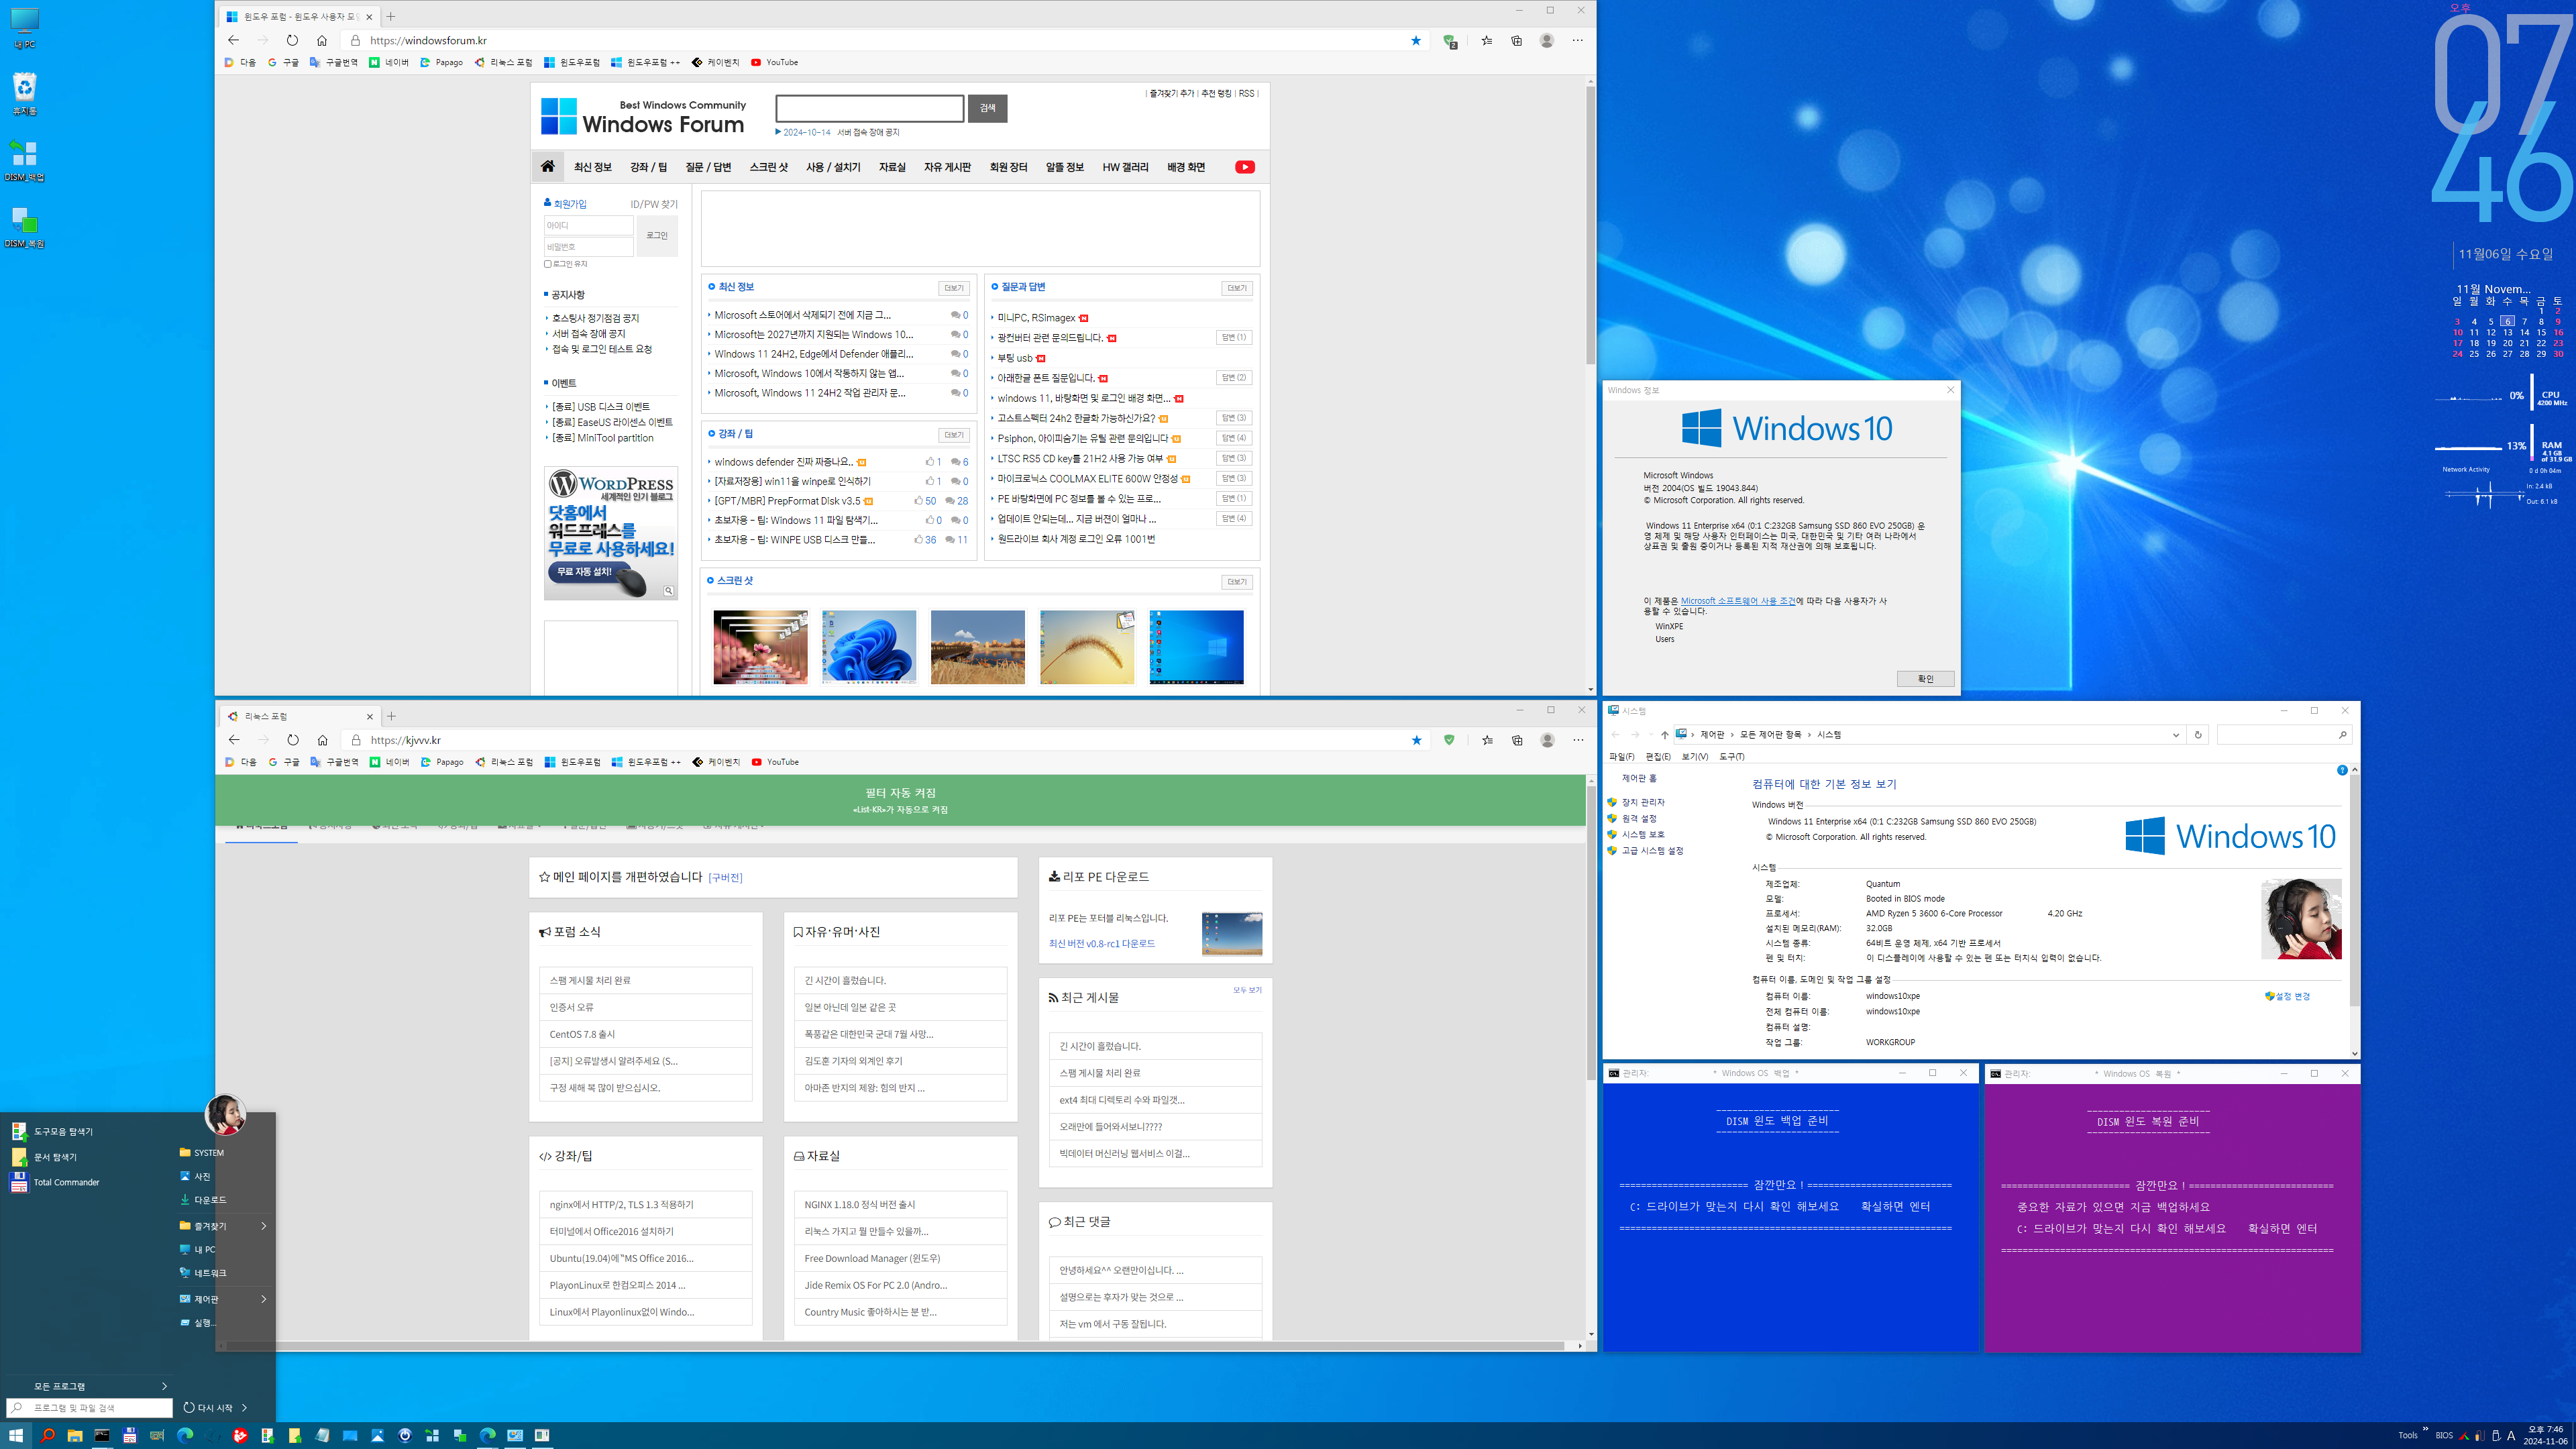Show hidden taskbar toolbar items next to Tools

[2425, 1429]
